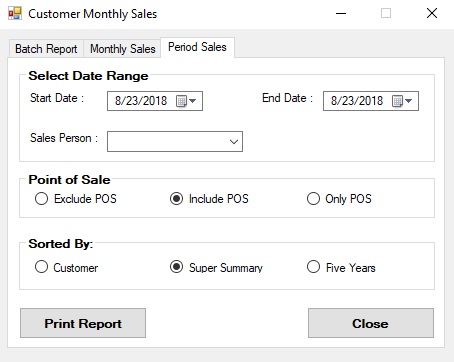Open the End Date calendar dropdown
Image resolution: width=454 pixels, height=362 pixels.
click(x=402, y=101)
